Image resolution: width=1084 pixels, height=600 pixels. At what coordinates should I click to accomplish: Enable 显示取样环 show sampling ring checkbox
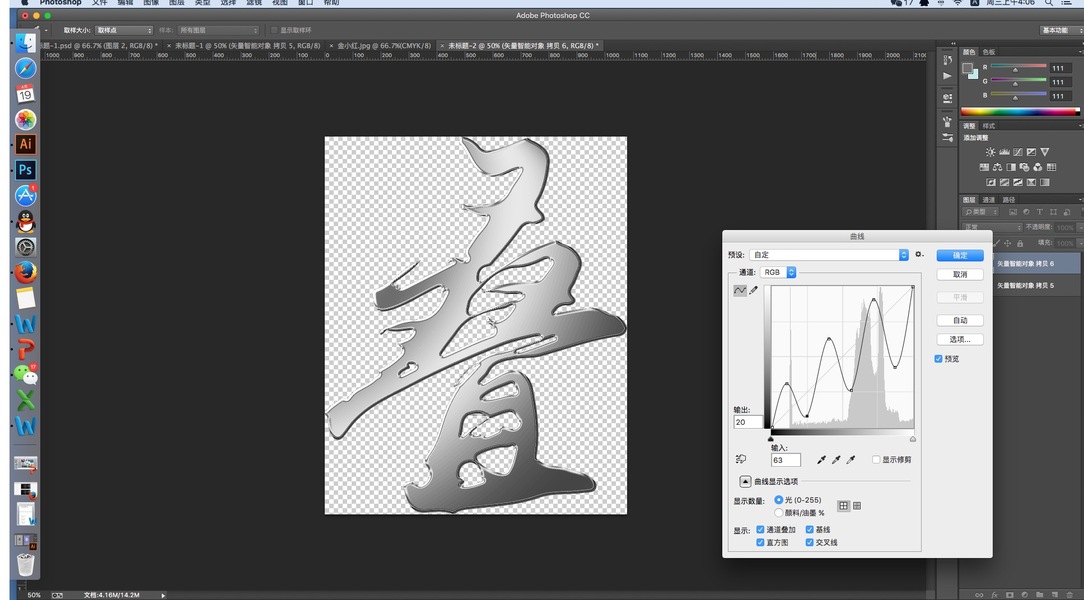pyautogui.click(x=274, y=30)
